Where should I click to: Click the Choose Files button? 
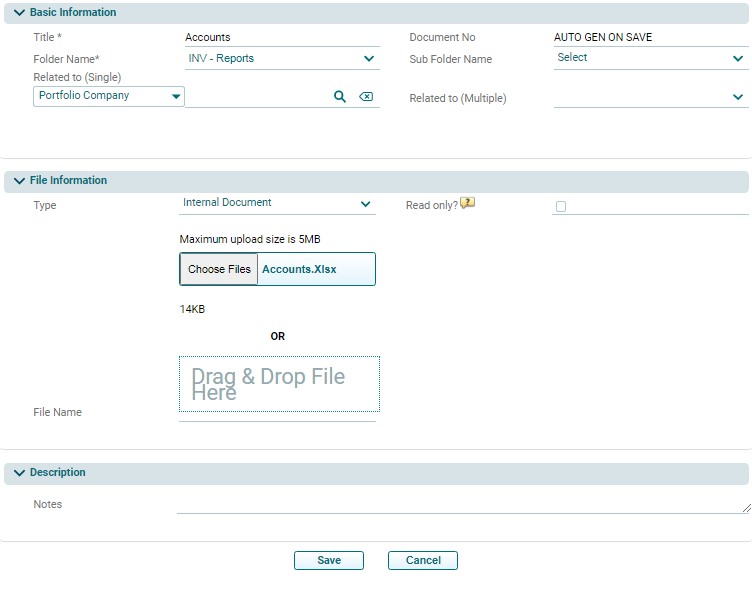click(219, 270)
